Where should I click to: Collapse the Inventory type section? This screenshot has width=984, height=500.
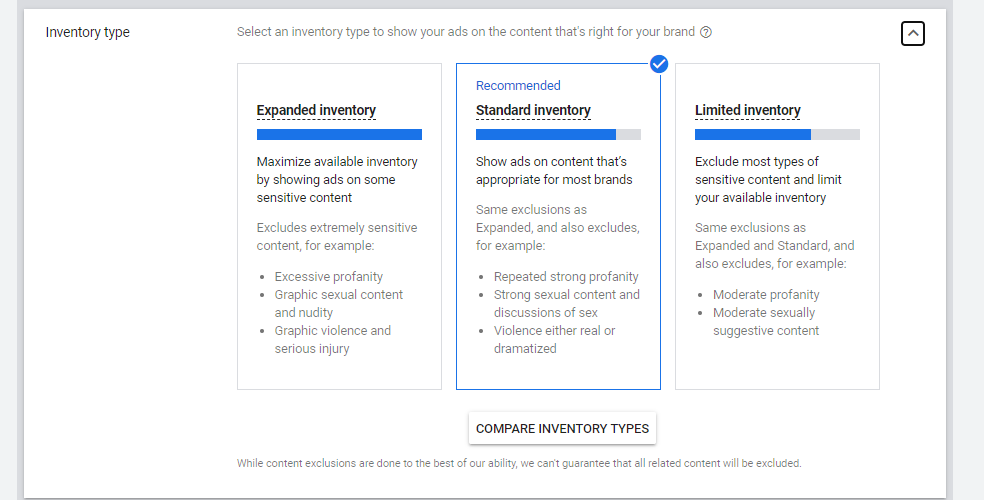click(x=912, y=33)
